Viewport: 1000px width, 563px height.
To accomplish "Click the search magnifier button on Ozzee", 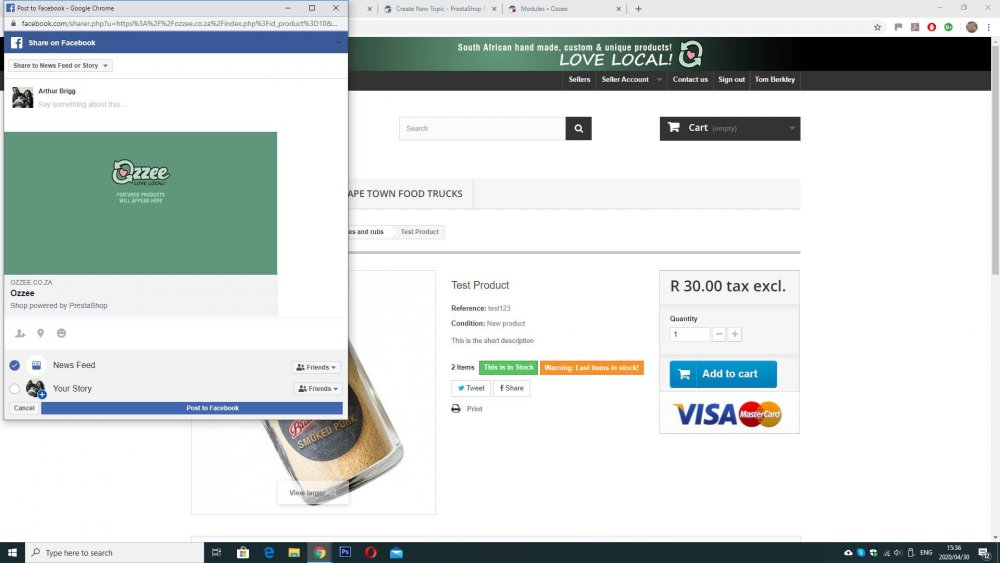I will pos(578,129).
